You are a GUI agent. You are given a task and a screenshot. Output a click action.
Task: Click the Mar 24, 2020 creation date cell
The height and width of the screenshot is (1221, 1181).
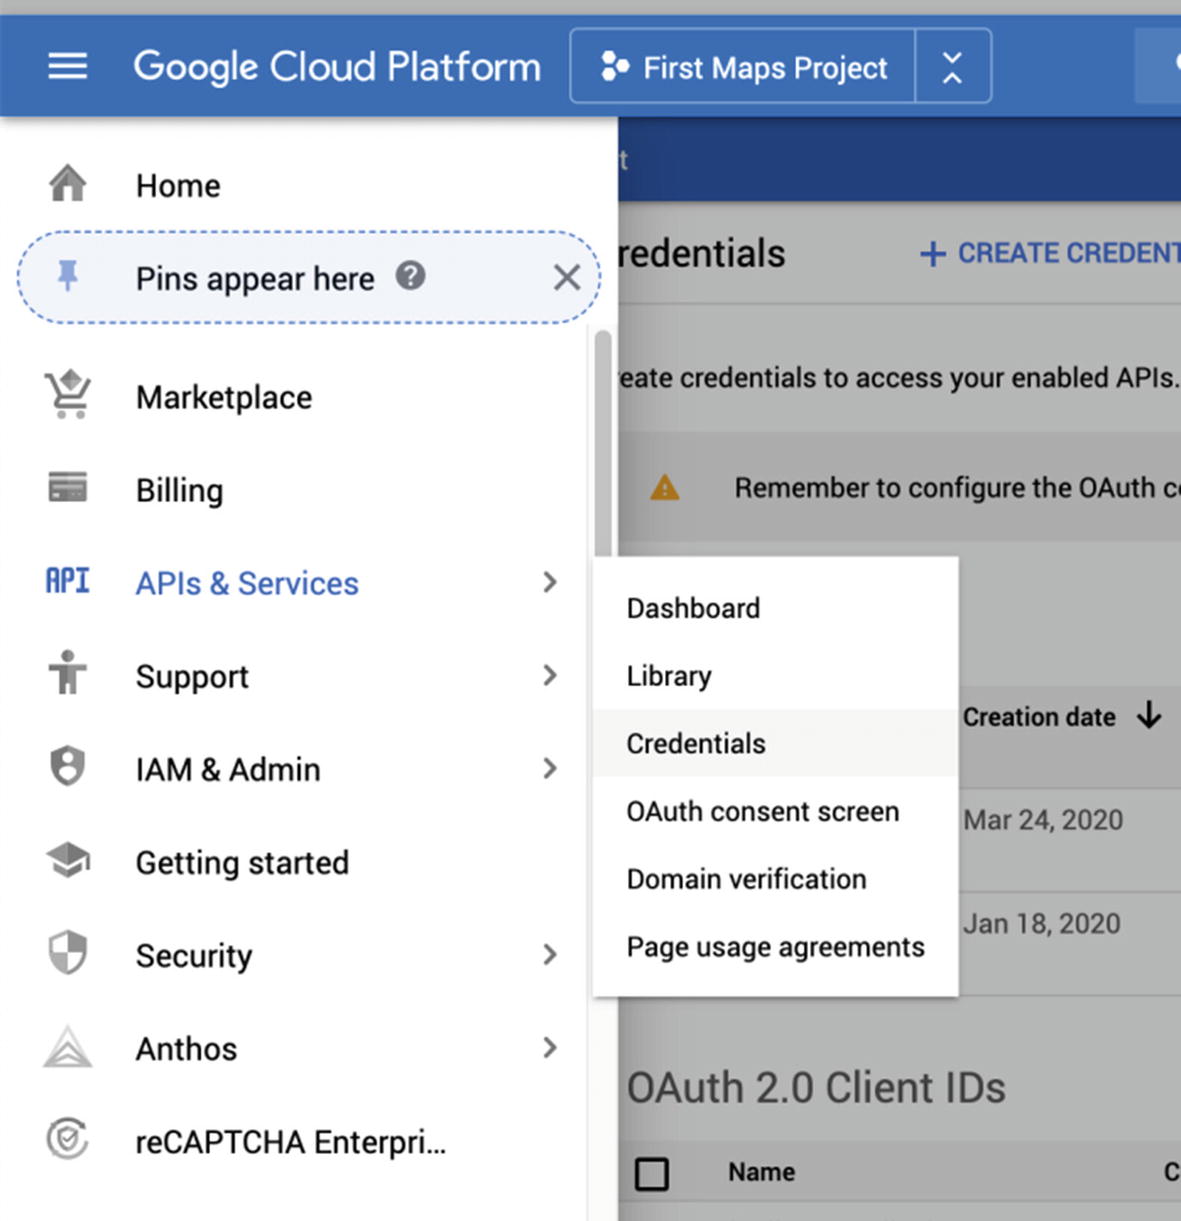tap(1043, 820)
